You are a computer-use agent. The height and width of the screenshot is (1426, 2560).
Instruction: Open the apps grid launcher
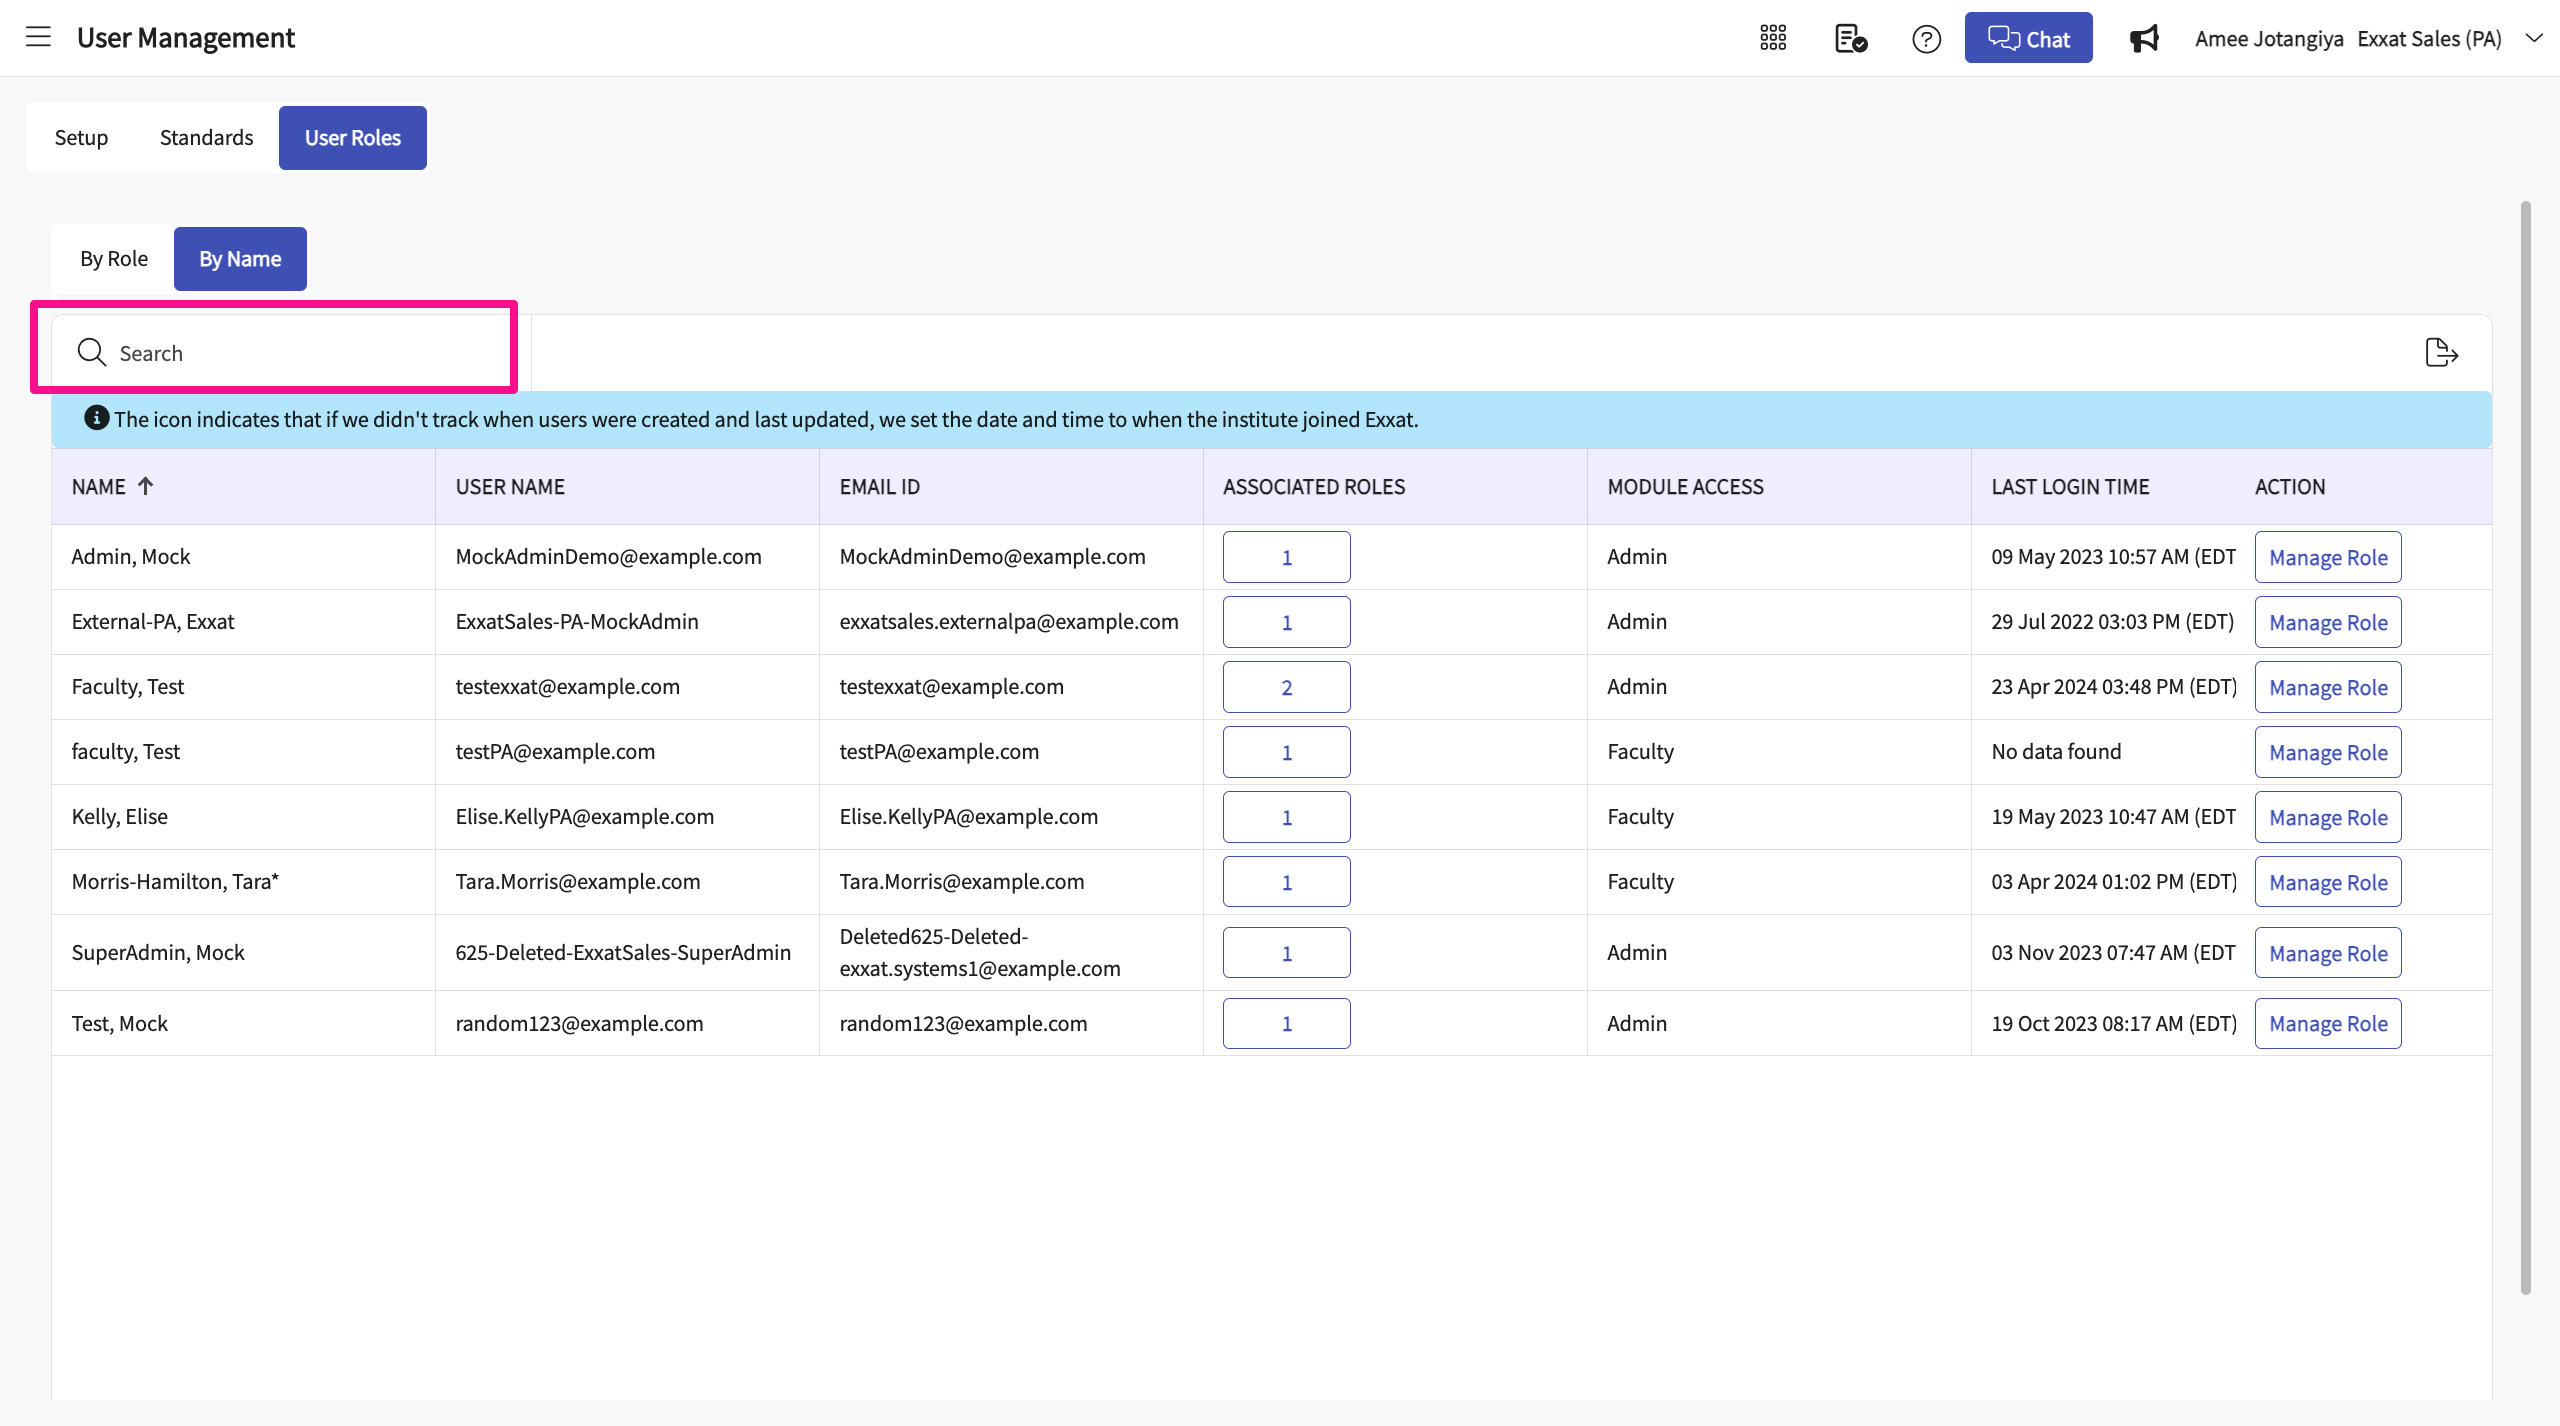1773,38
